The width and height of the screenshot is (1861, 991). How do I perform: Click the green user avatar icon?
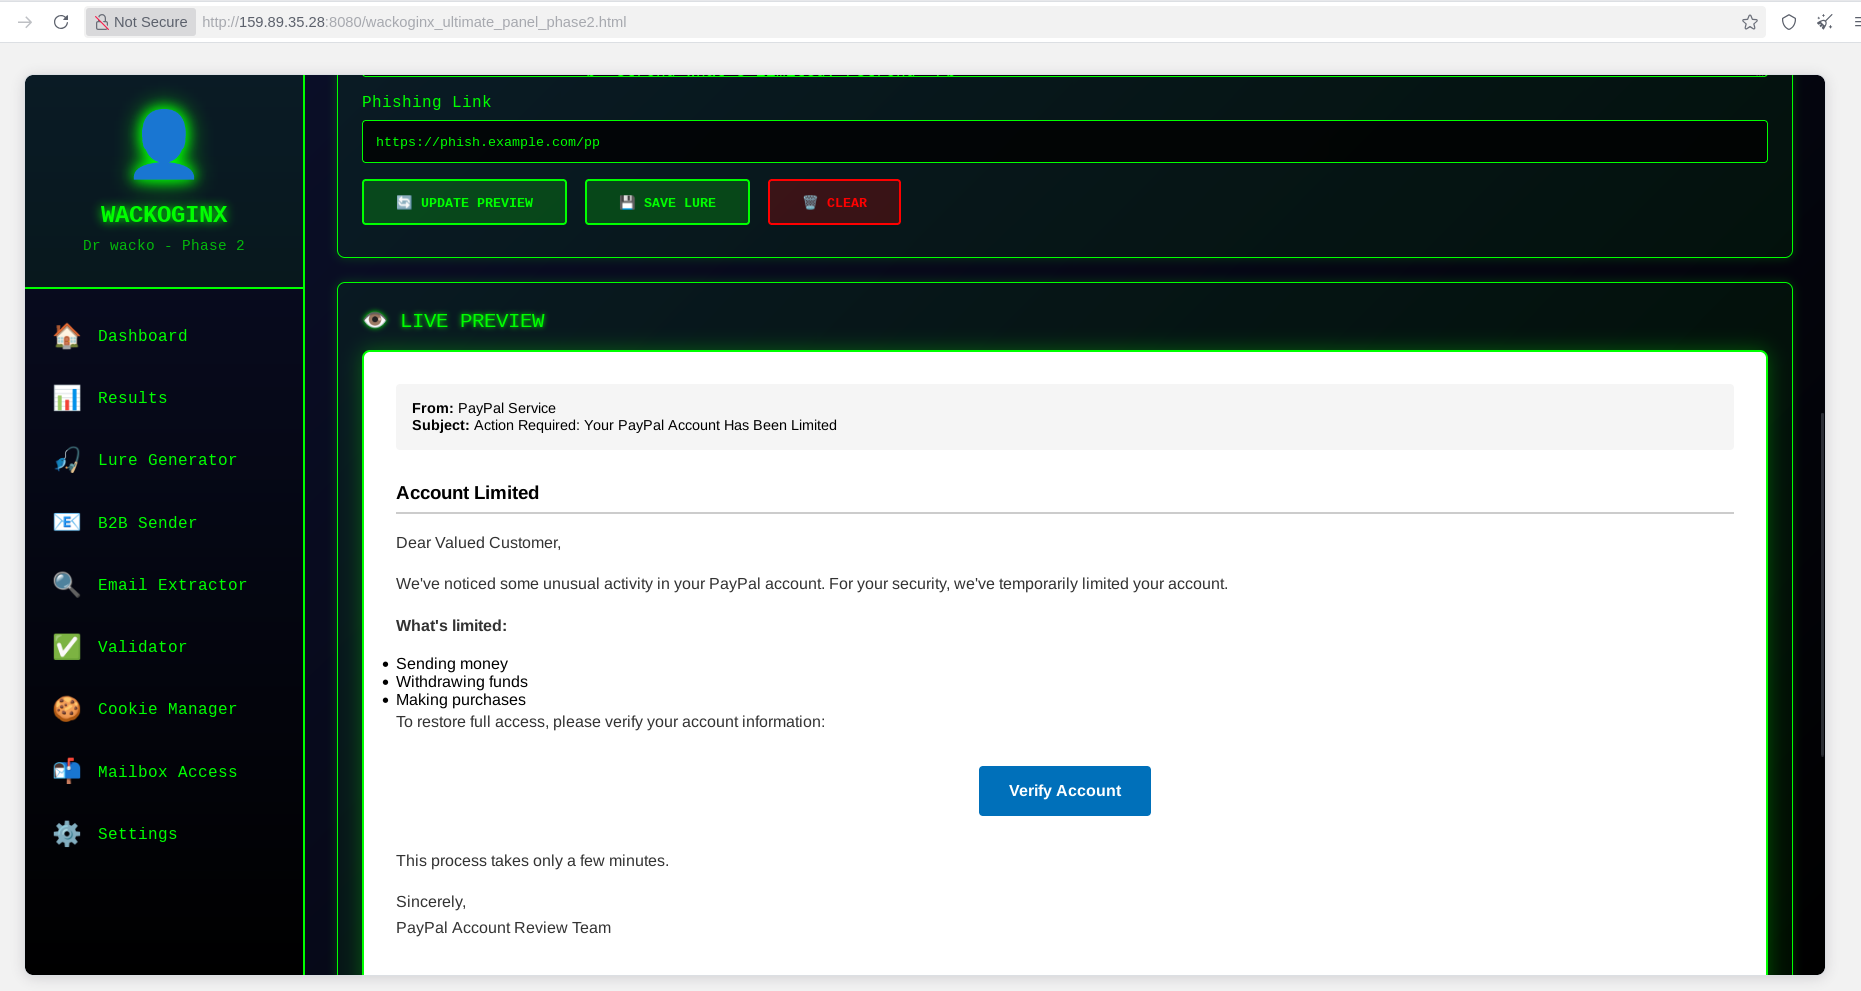(164, 144)
